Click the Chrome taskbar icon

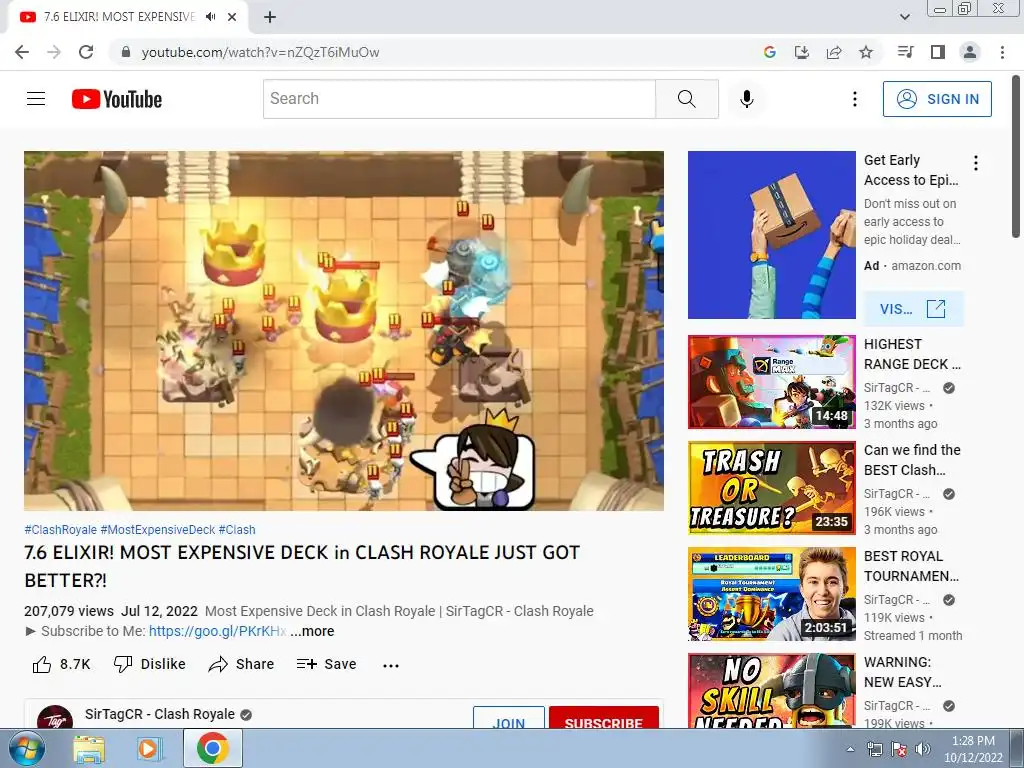213,748
